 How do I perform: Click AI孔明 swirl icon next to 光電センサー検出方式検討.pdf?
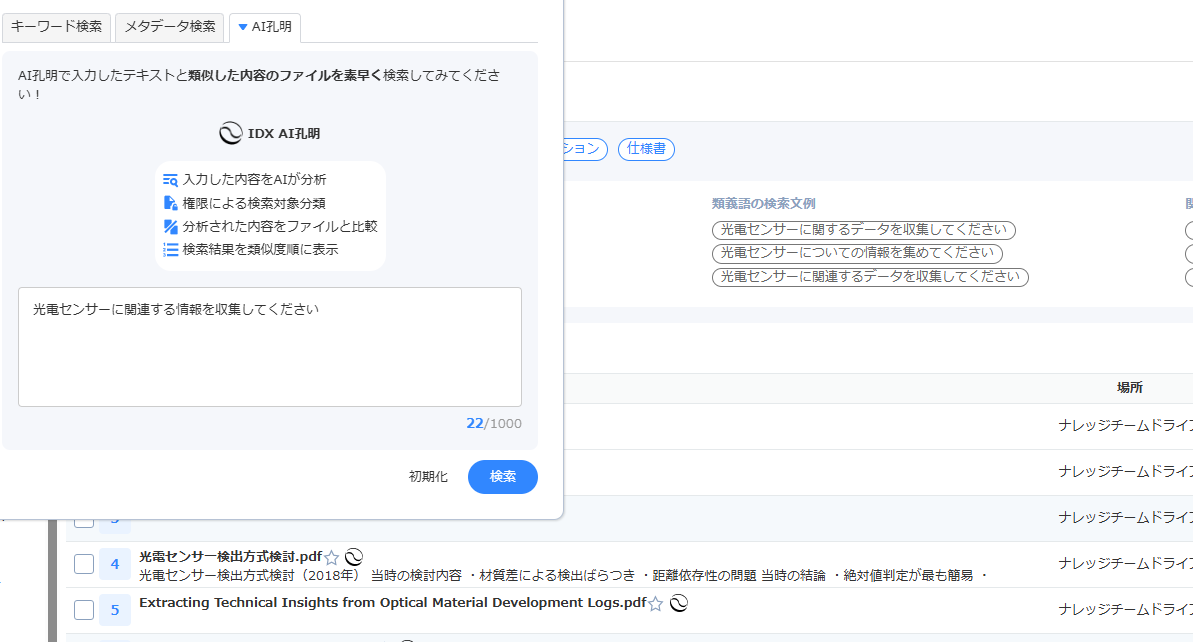tap(353, 557)
